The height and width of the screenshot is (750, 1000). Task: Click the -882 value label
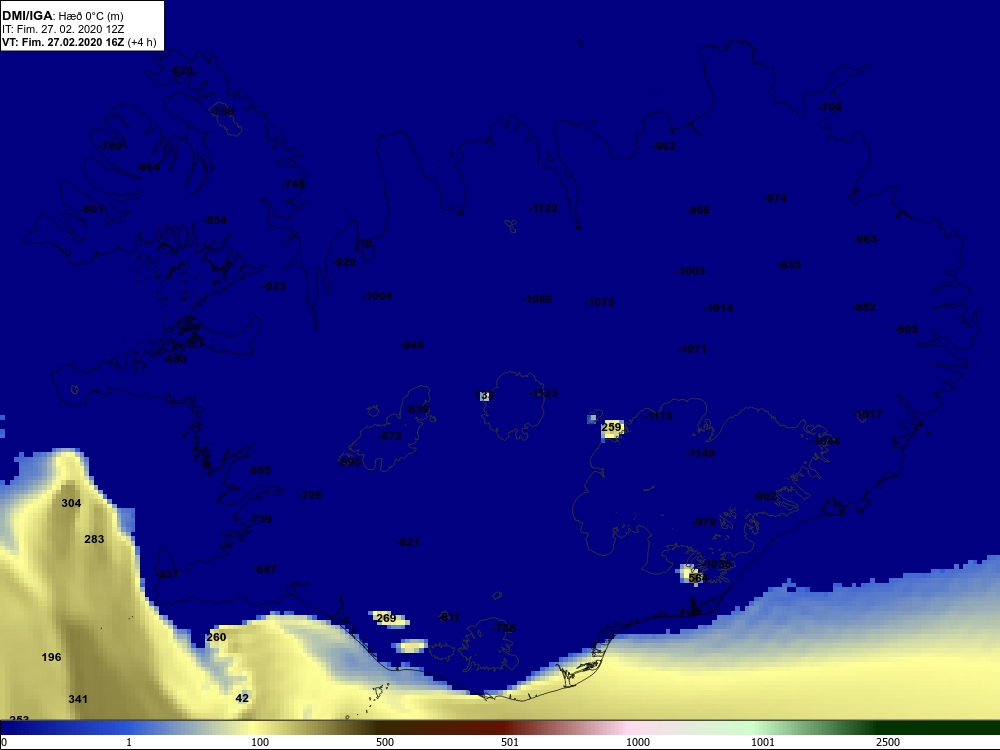pyautogui.click(x=865, y=307)
